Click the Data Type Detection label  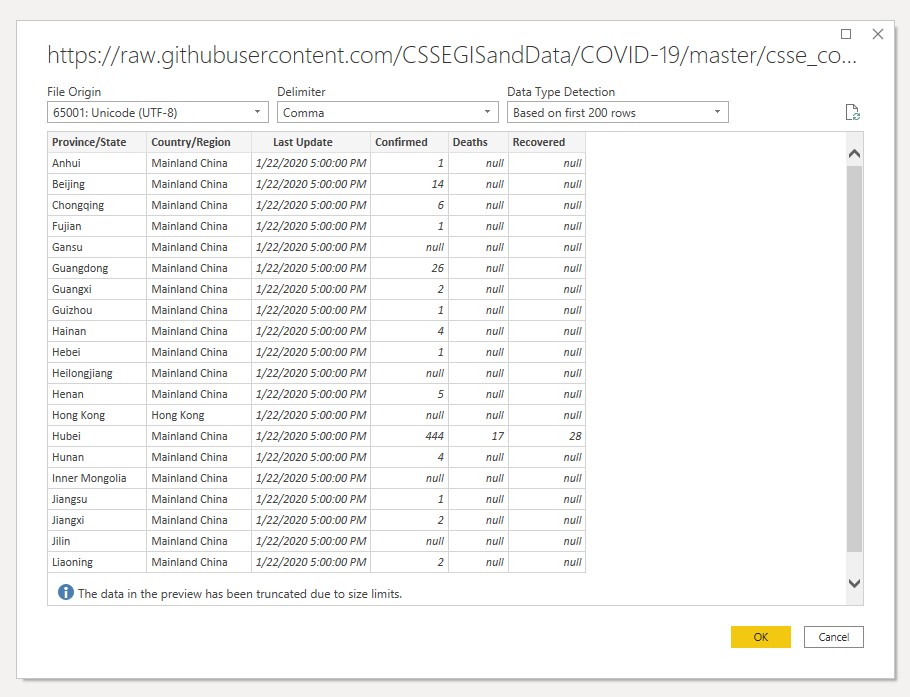tap(561, 92)
